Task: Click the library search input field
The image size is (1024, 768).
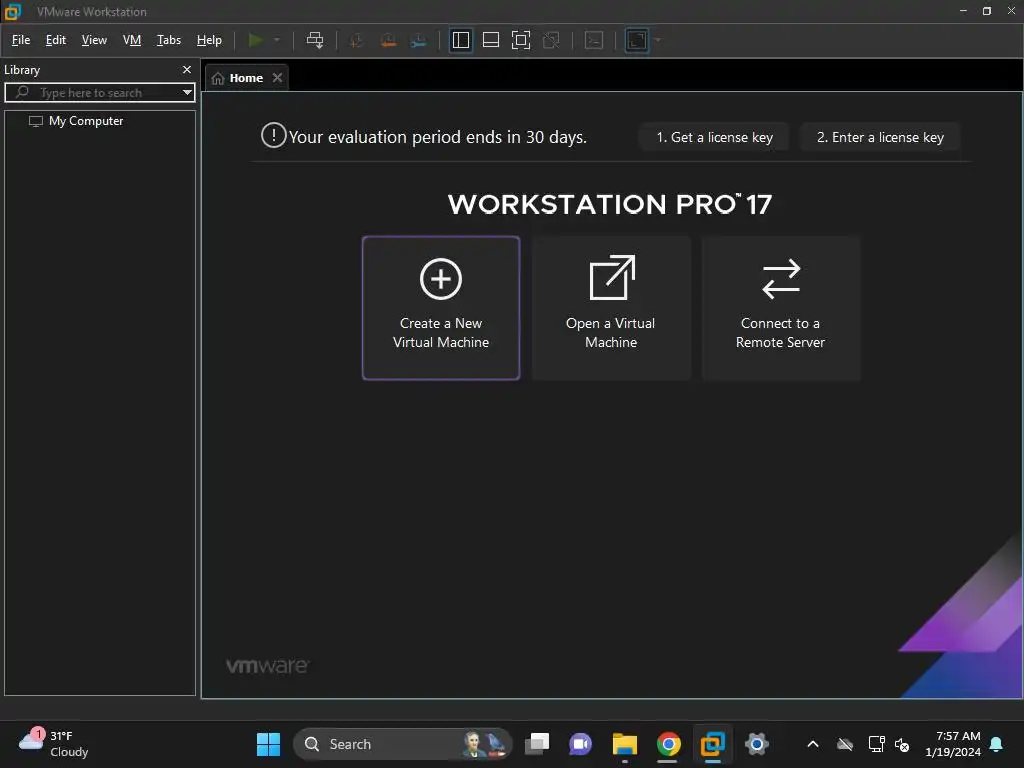Action: pyautogui.click(x=98, y=93)
